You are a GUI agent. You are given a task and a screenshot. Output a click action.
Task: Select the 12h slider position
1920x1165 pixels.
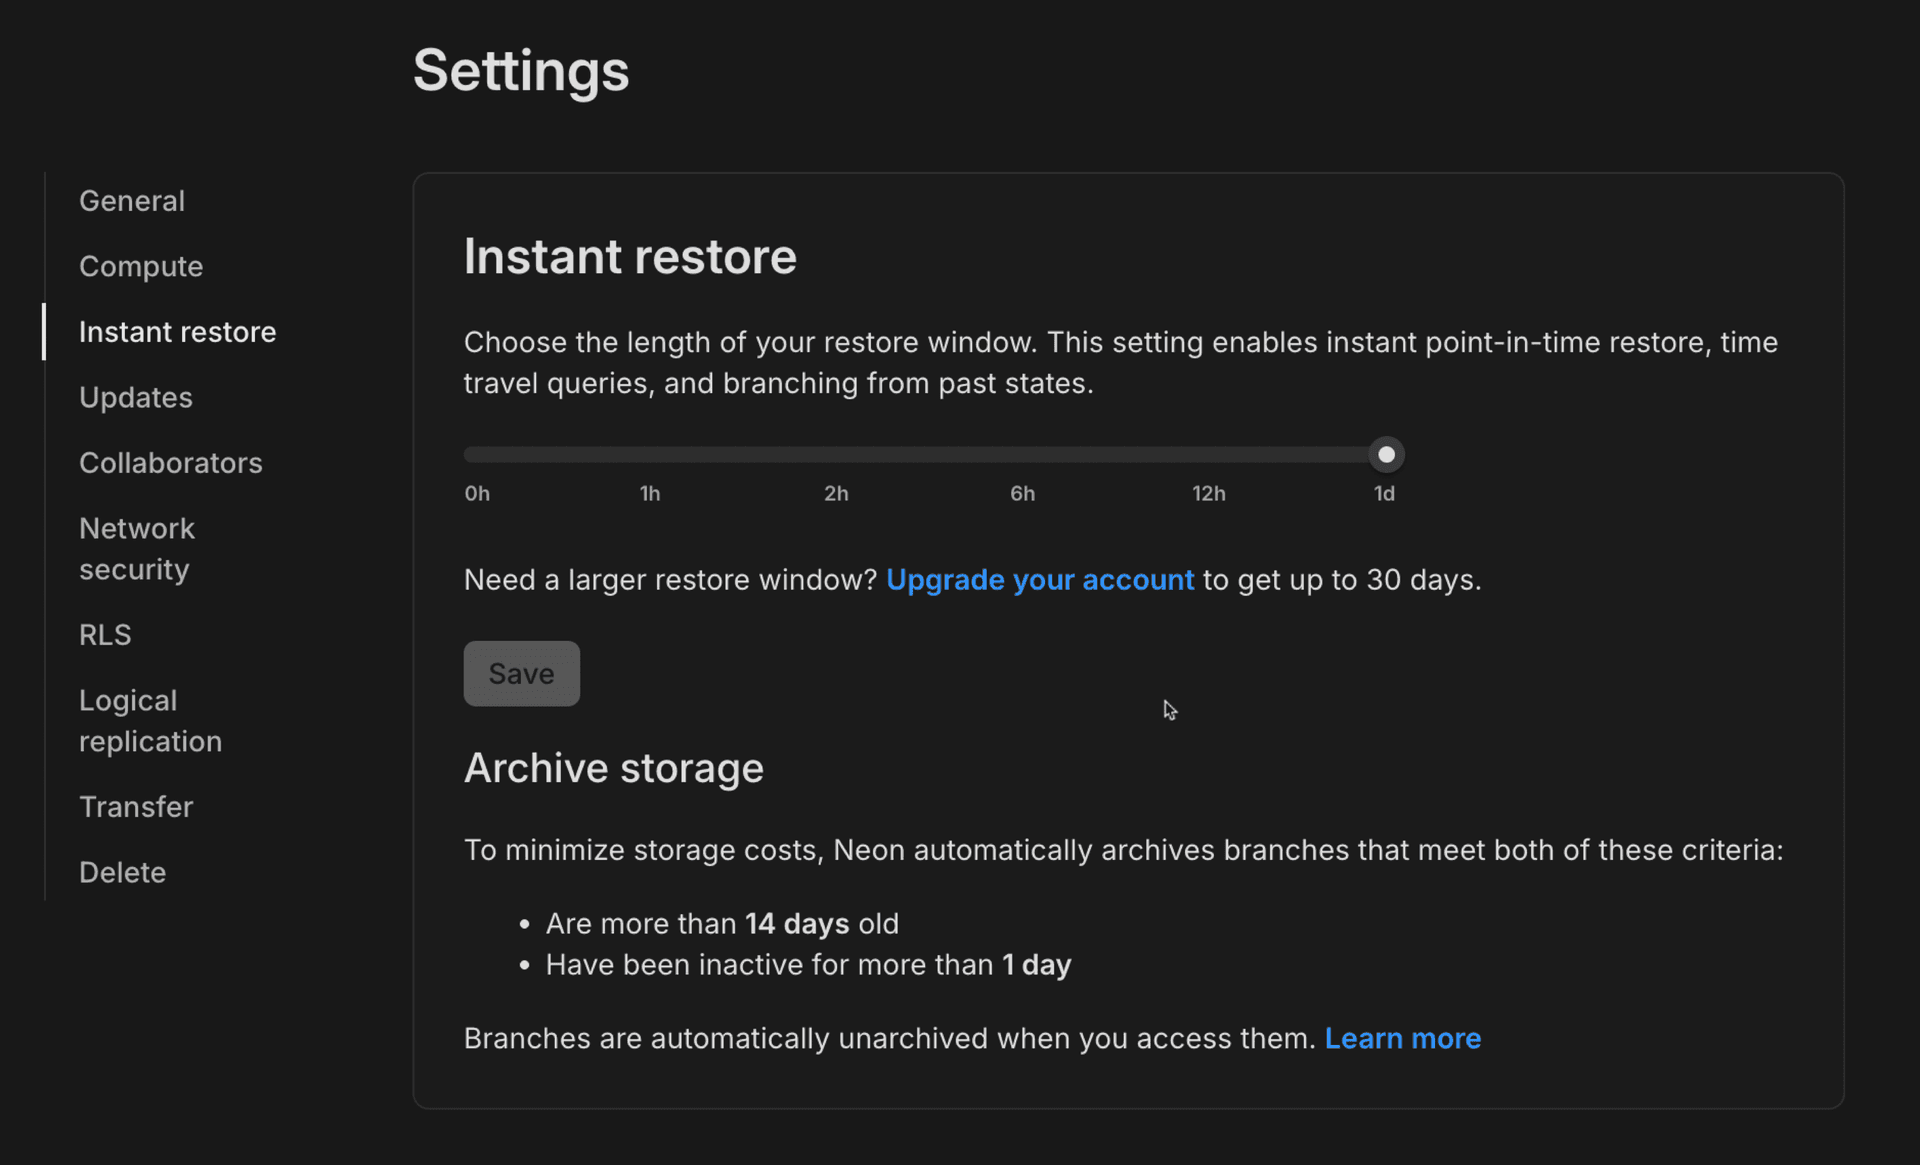[x=1208, y=454]
